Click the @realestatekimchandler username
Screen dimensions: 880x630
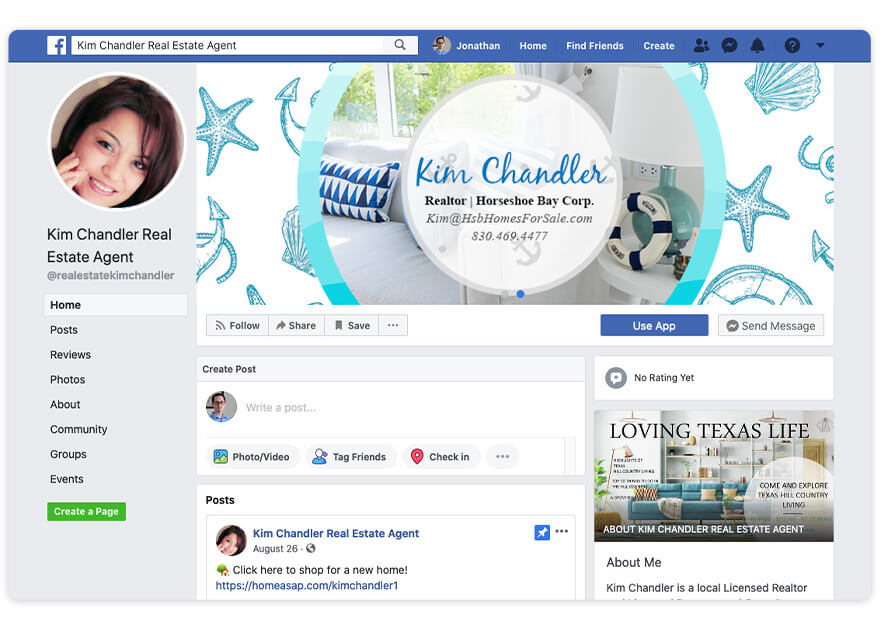[x=111, y=275]
